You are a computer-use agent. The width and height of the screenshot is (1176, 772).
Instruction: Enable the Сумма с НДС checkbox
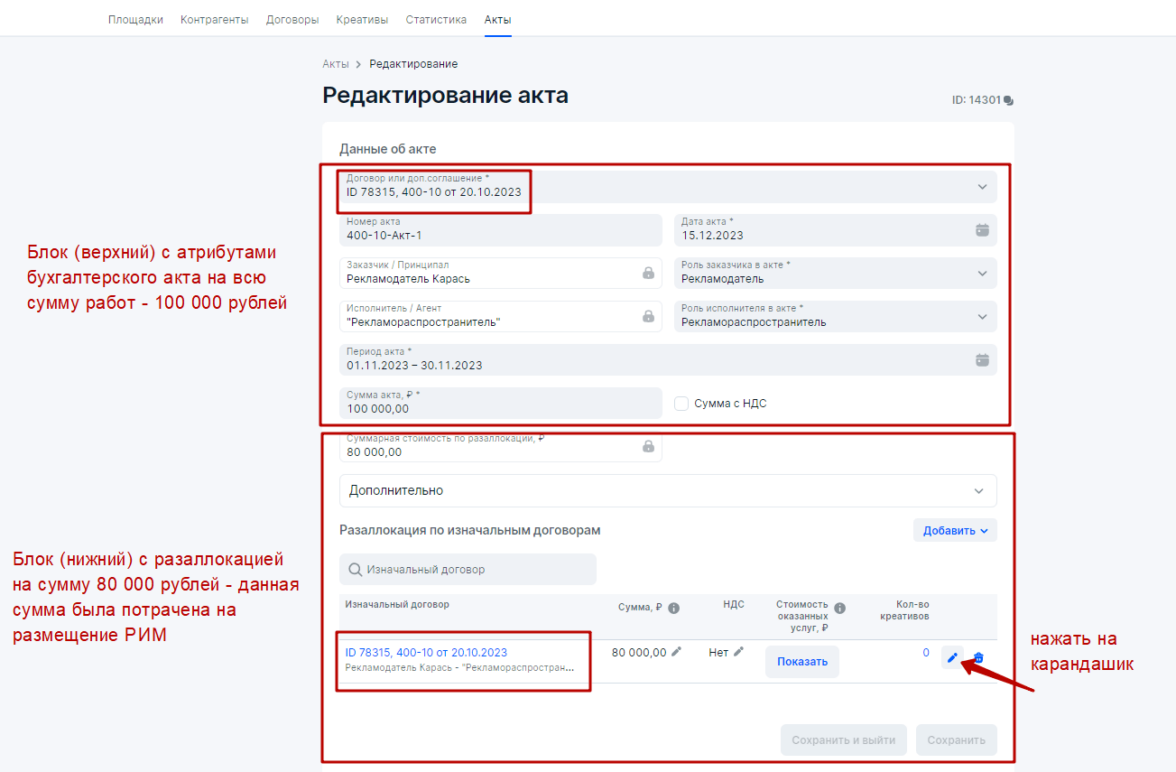point(681,404)
